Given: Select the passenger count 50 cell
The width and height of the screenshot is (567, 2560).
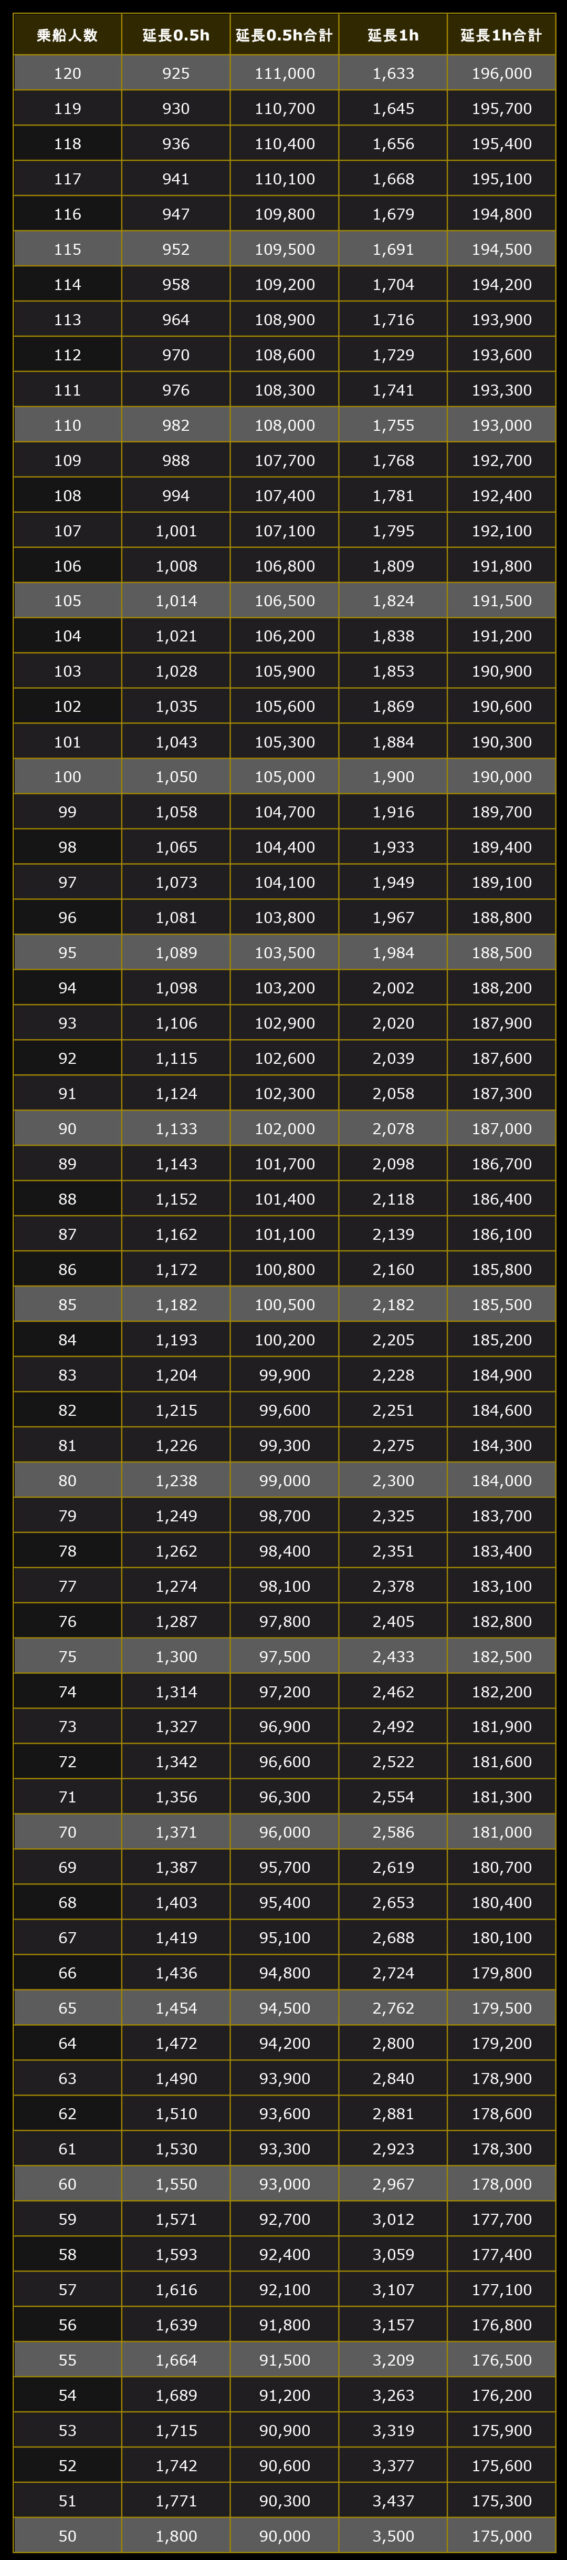Looking at the screenshot, I should pos(67,2536).
